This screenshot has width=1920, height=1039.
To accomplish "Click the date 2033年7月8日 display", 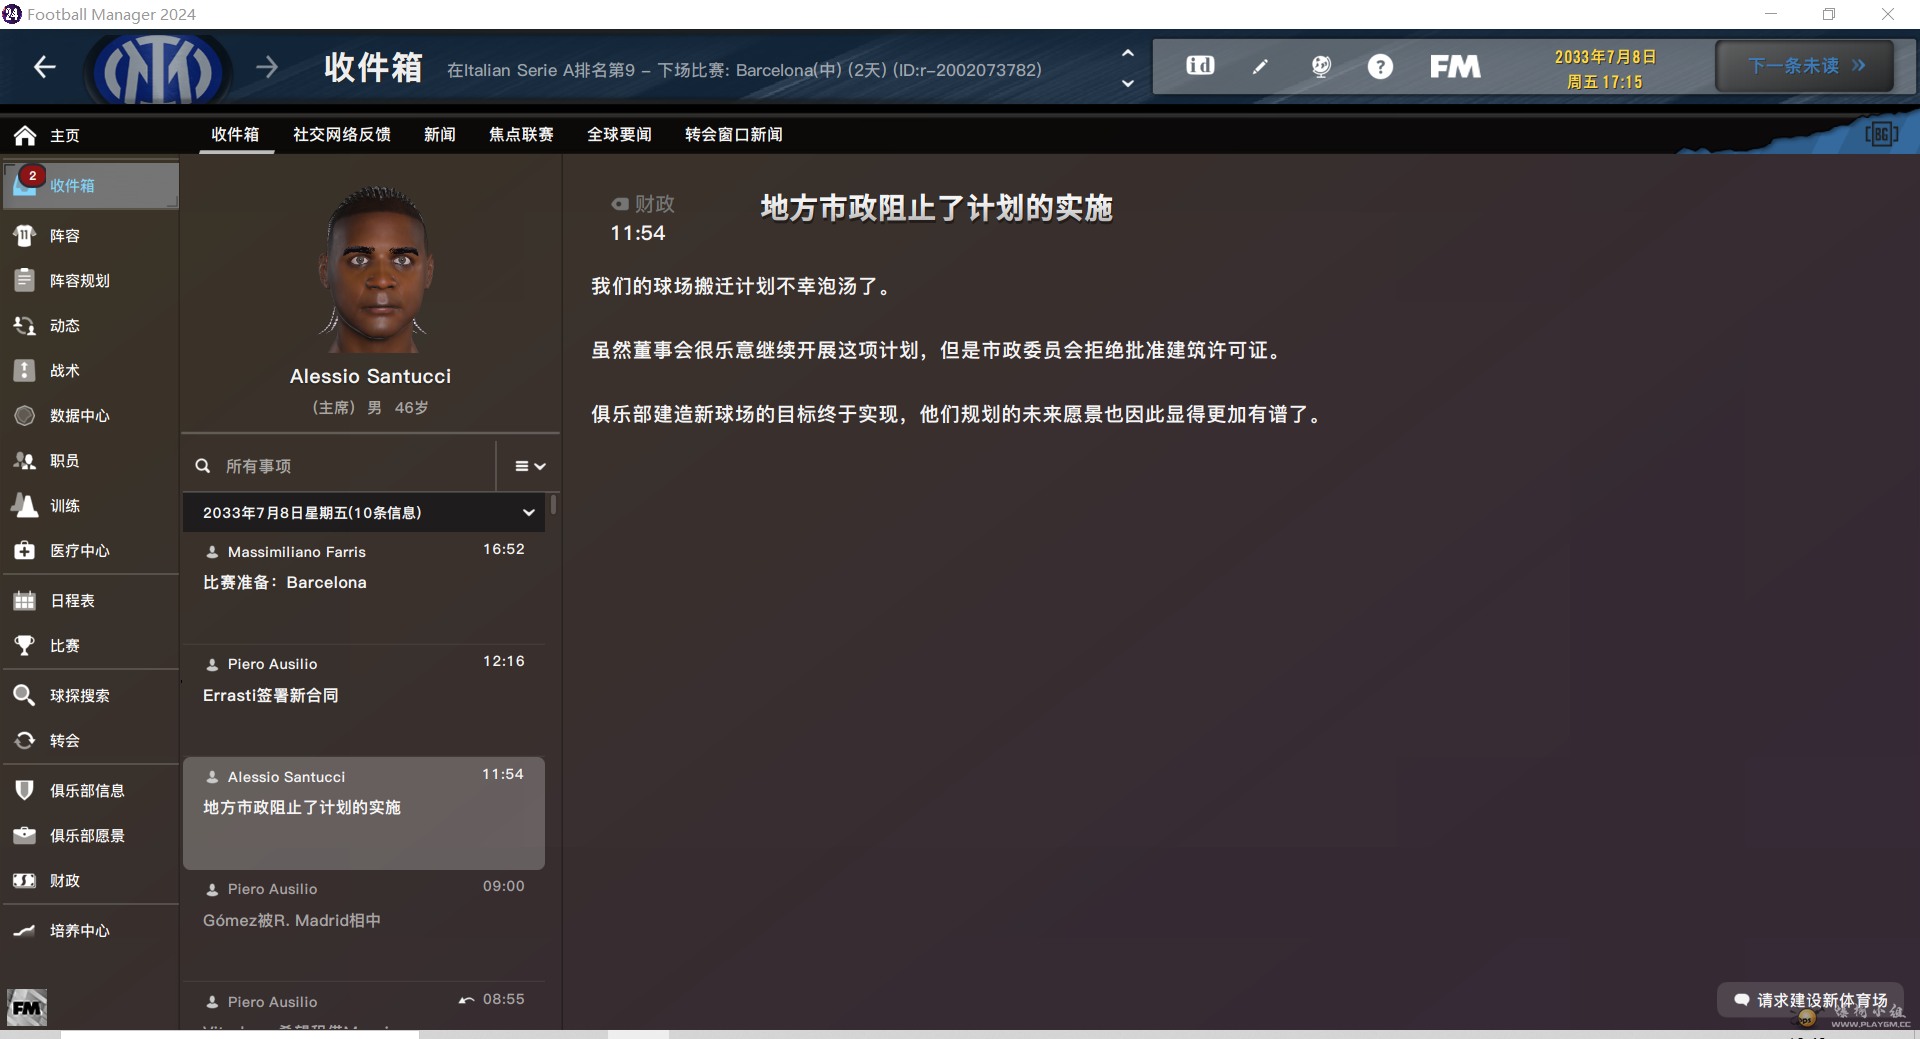I will [1604, 58].
